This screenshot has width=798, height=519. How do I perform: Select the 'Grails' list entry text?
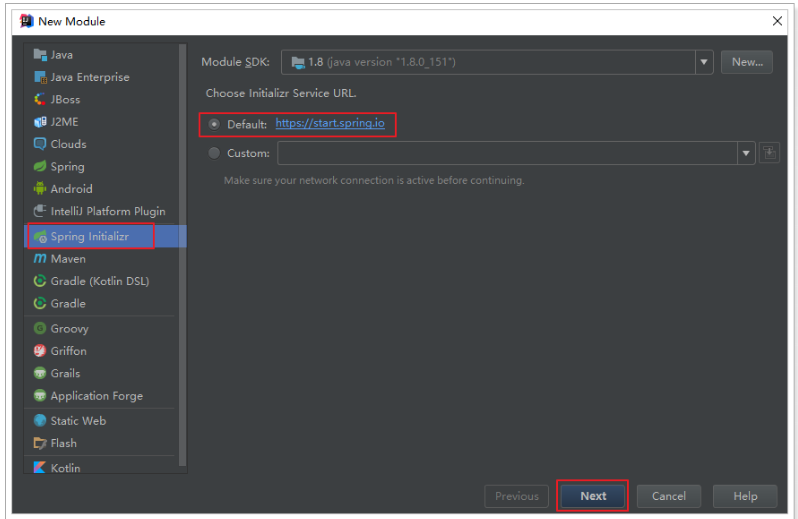[x=66, y=373]
